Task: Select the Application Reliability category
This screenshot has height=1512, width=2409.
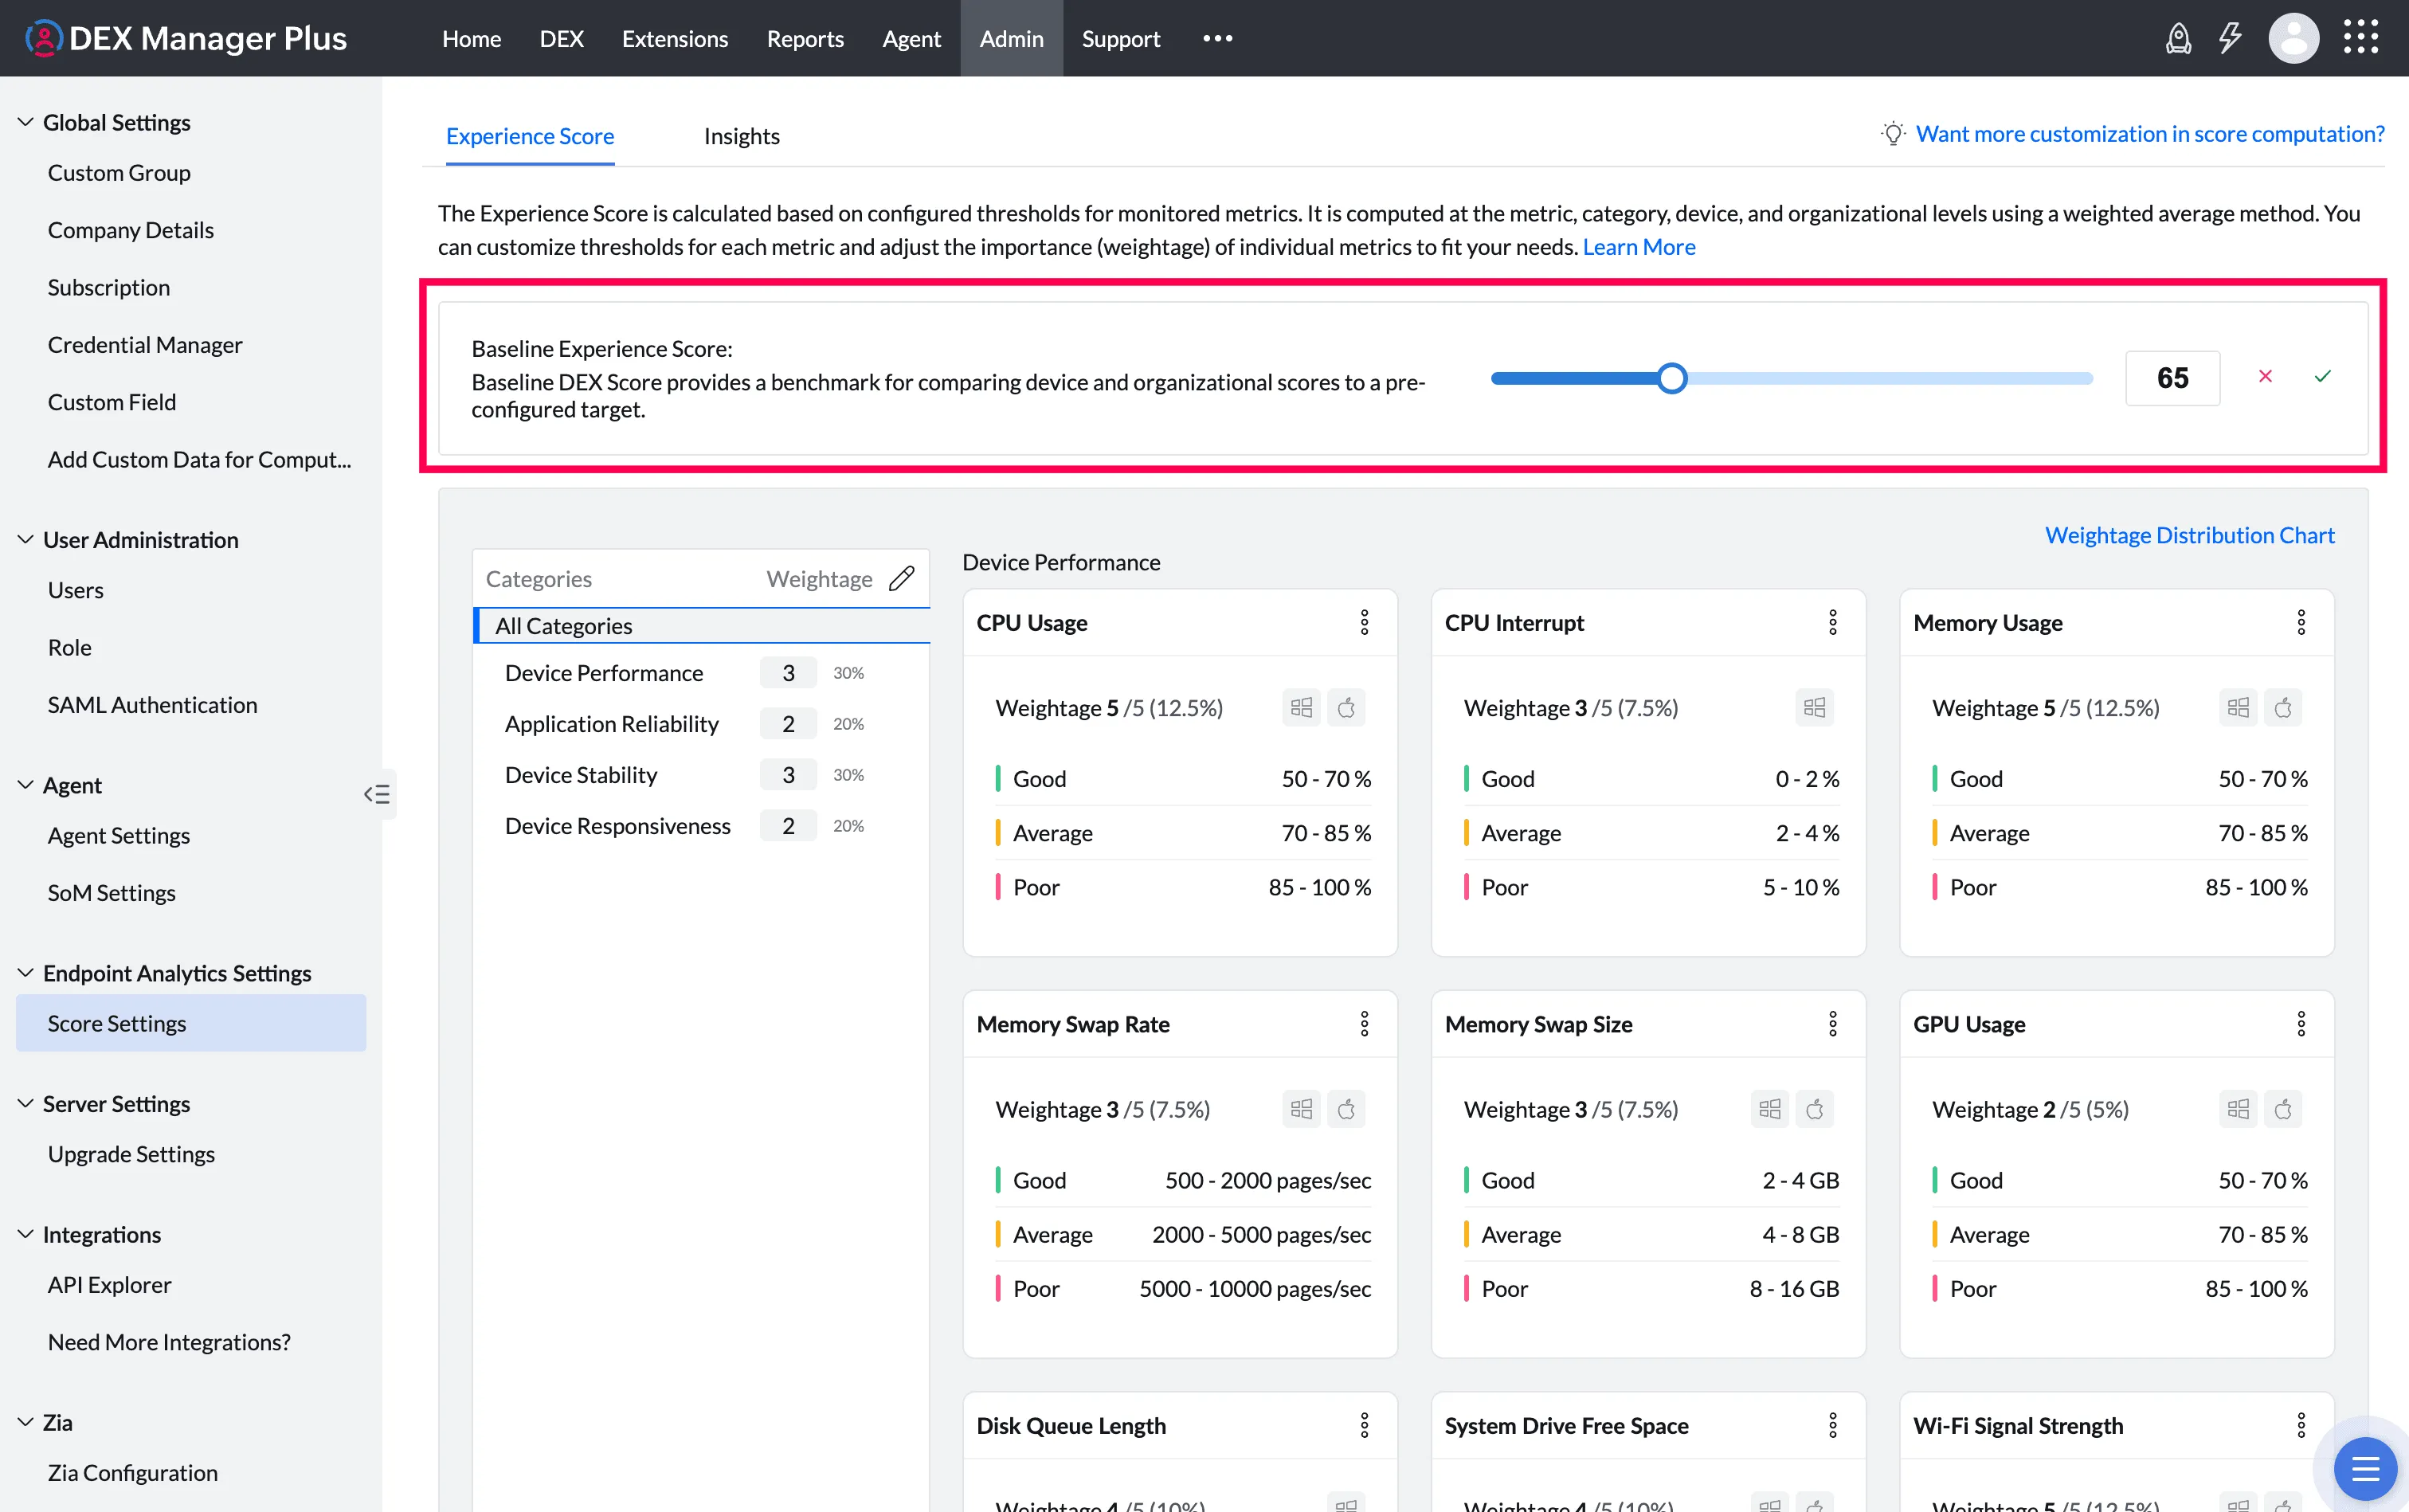Action: [612, 724]
